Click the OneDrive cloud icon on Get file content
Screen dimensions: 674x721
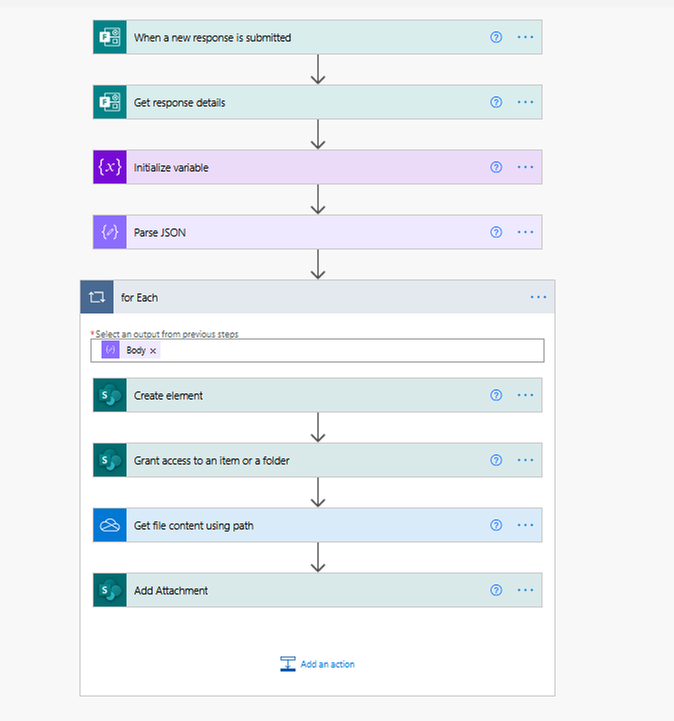click(x=110, y=525)
